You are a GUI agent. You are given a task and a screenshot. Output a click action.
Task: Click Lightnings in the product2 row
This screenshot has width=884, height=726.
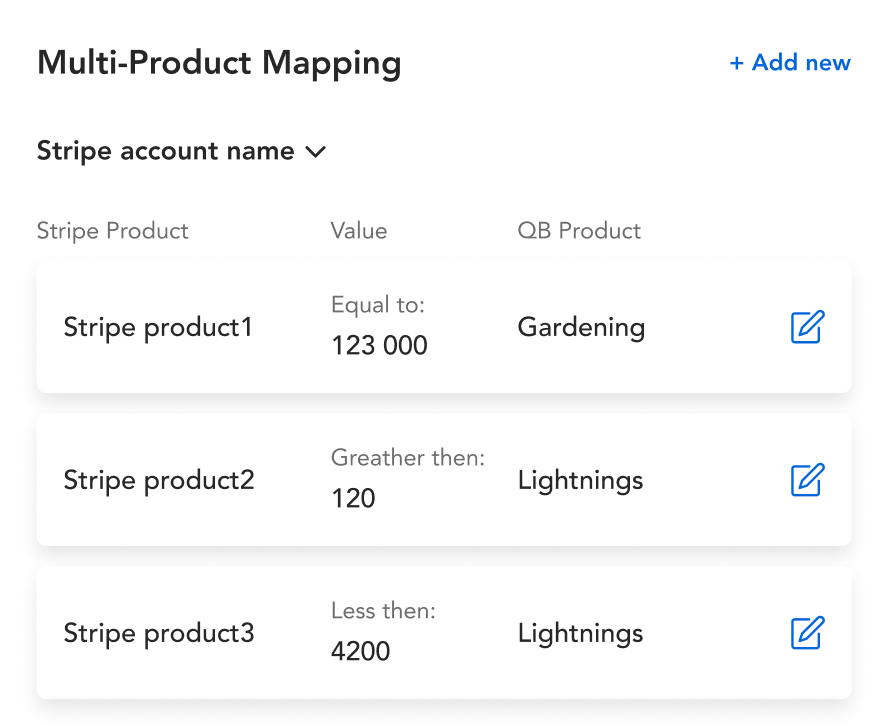coord(580,481)
